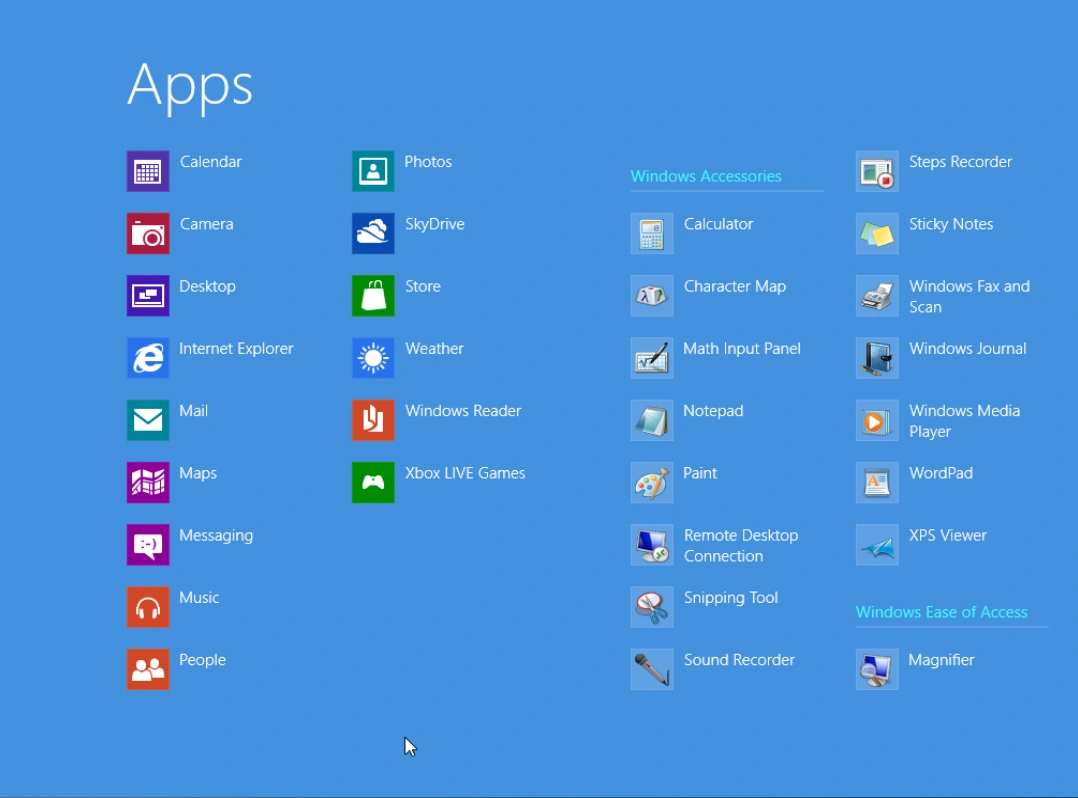
Task: Click the "Steps Recorder" label
Action: (x=960, y=162)
